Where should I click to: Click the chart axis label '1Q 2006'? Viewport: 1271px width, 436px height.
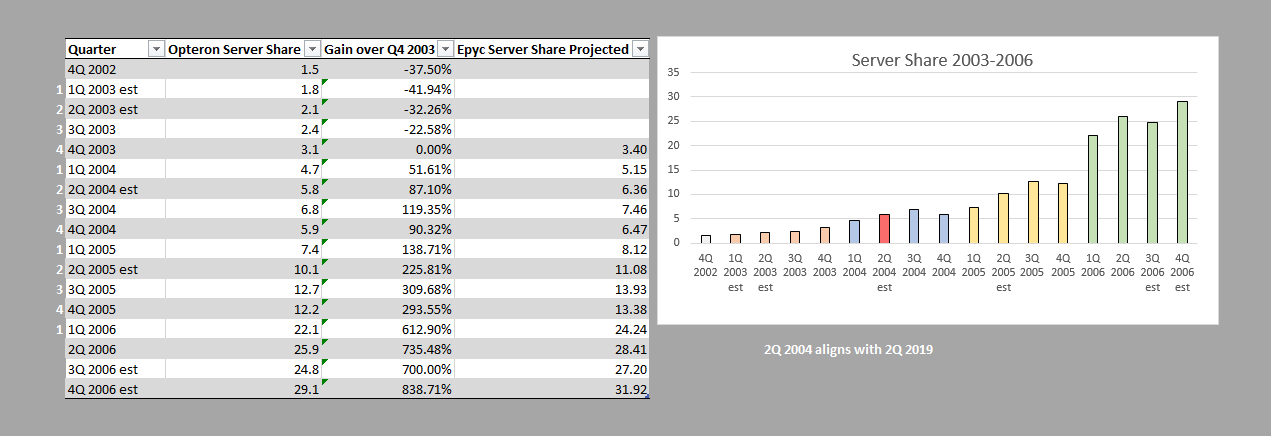click(1092, 264)
